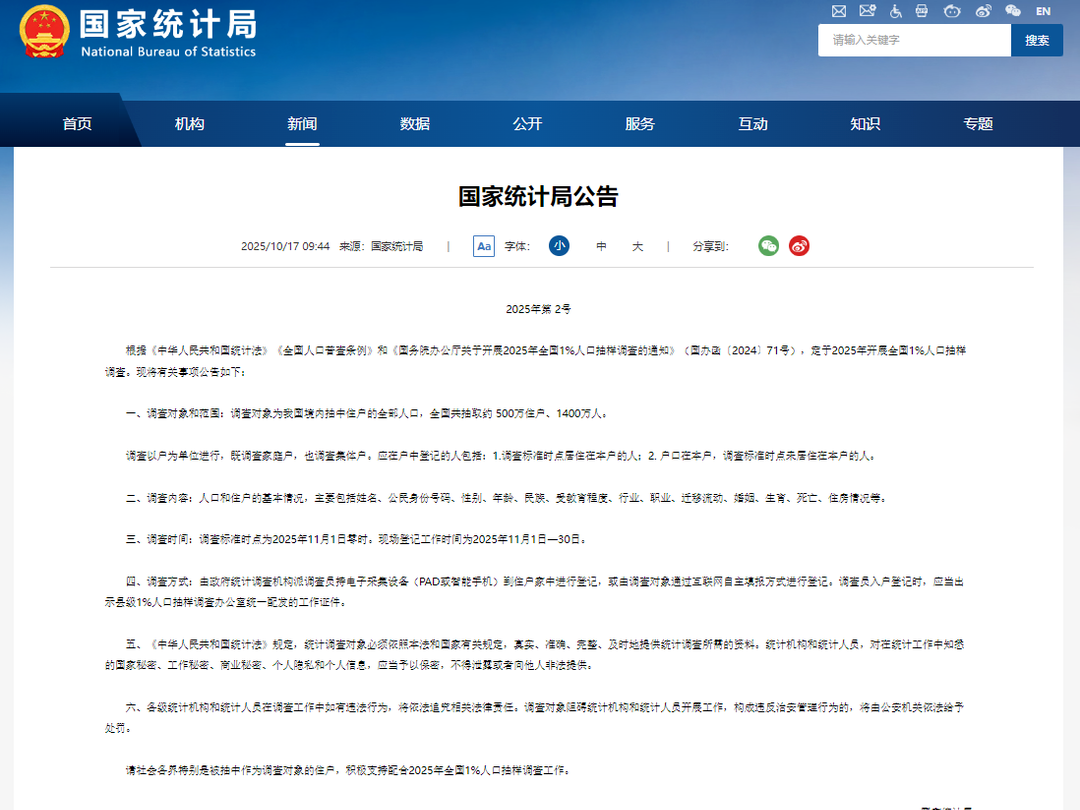This screenshot has height=810, width=1080.
Task: Click the WeChat icon in top header
Action: (x=1013, y=11)
